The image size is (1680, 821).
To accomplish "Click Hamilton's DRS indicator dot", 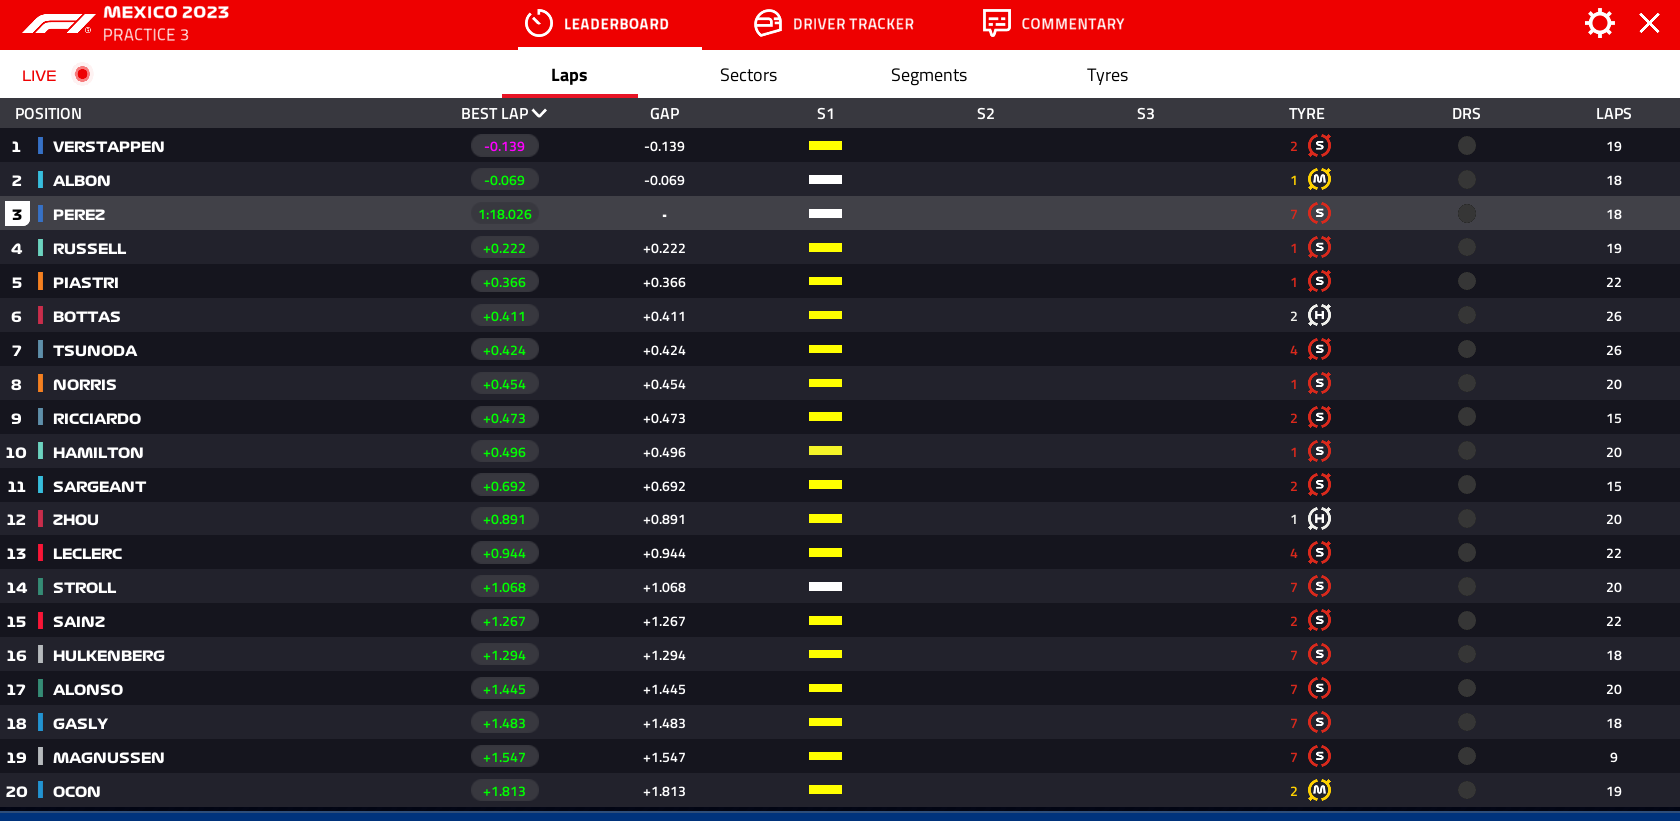I will coord(1467,451).
